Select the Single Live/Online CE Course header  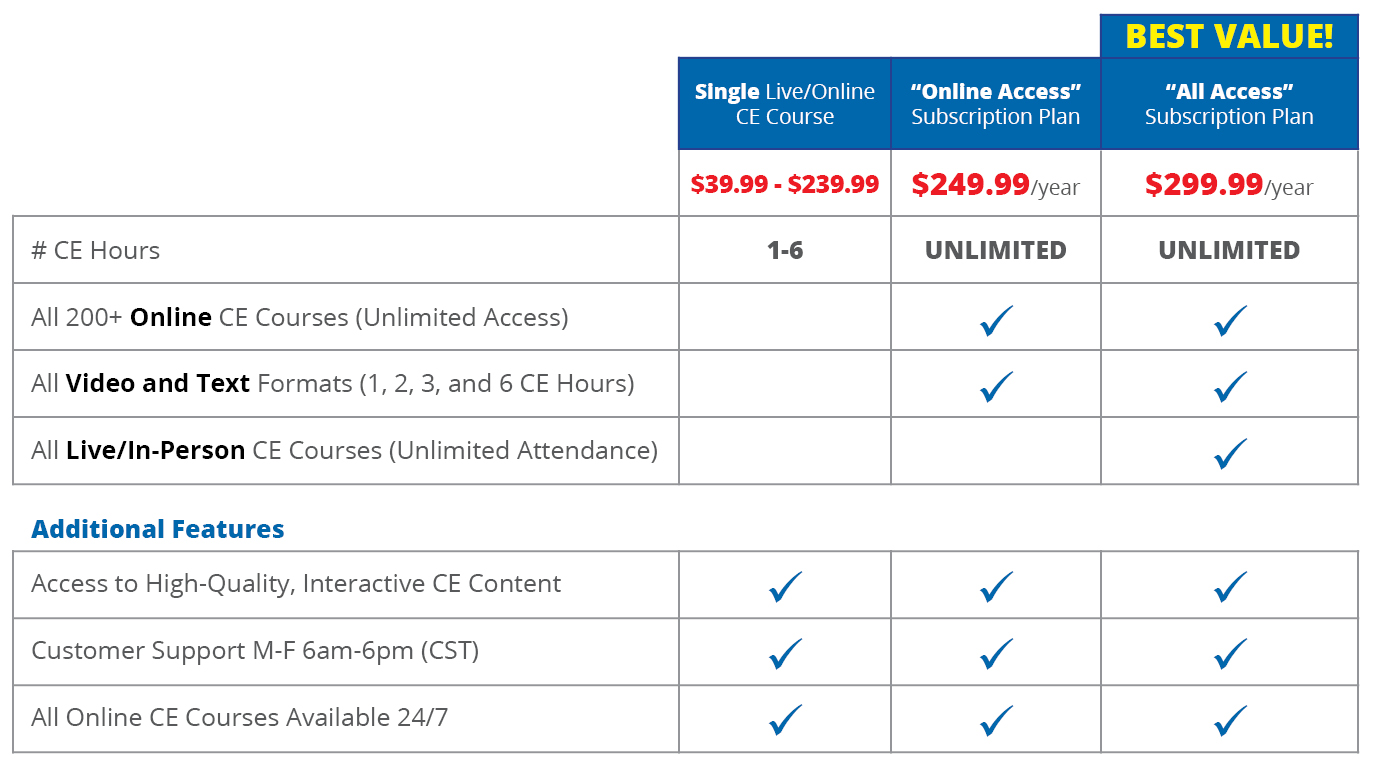click(785, 104)
